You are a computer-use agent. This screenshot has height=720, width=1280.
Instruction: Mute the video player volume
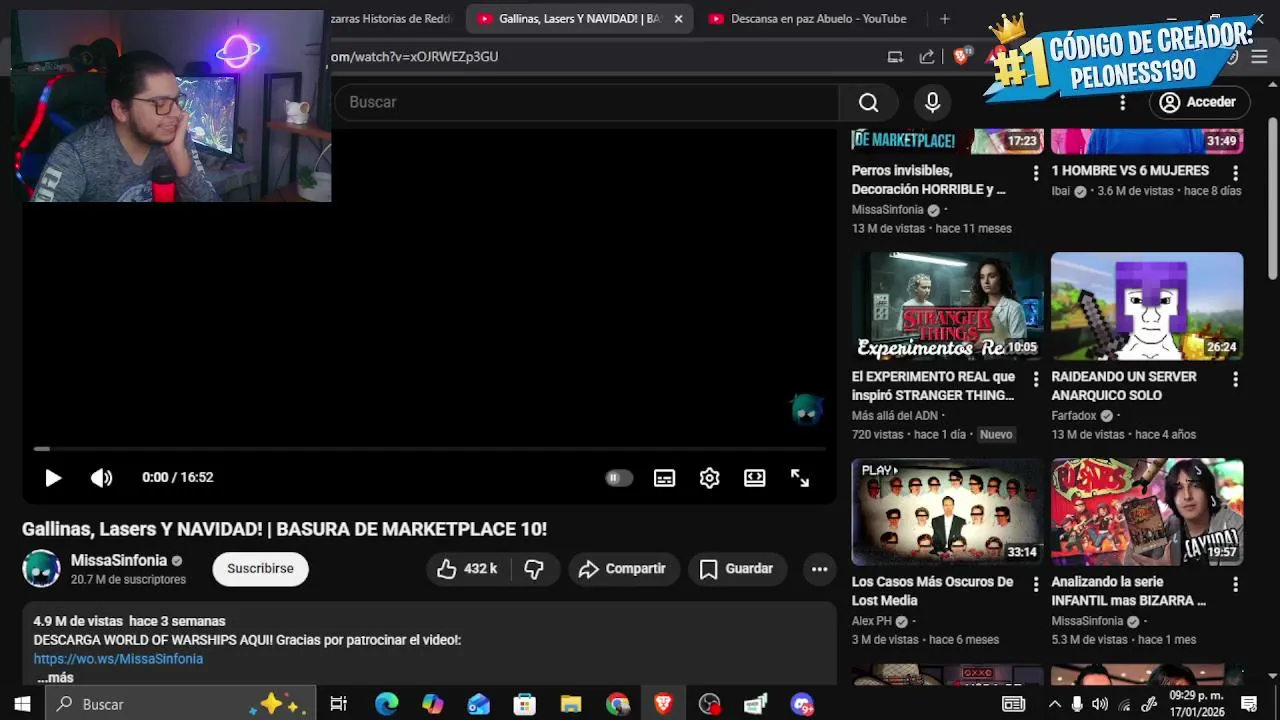(x=101, y=478)
